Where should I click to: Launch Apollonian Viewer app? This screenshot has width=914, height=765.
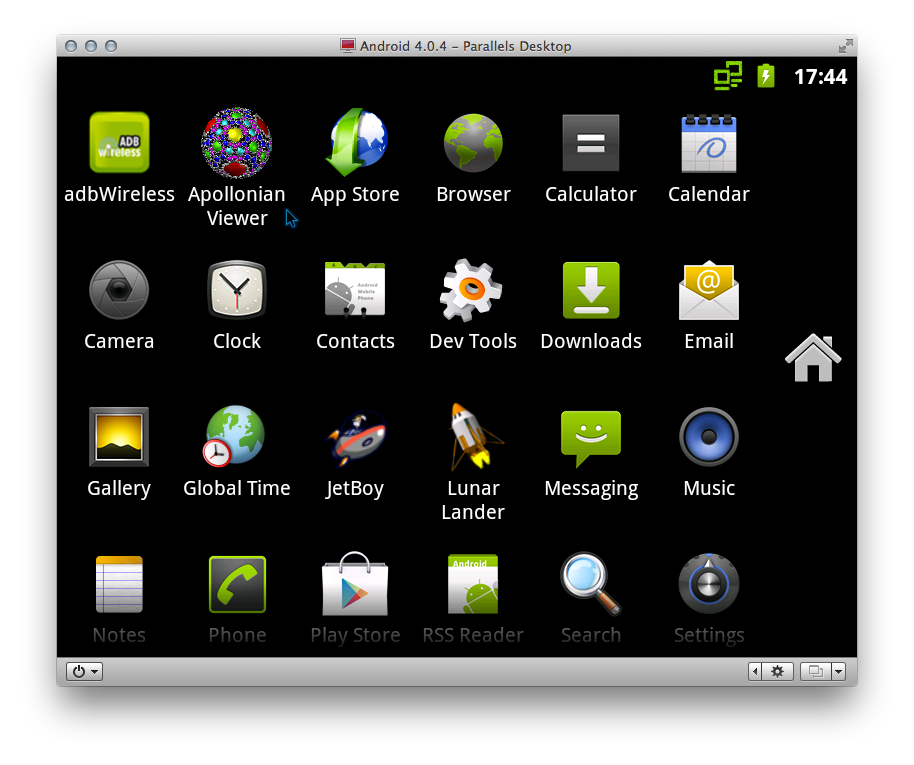[x=237, y=143]
